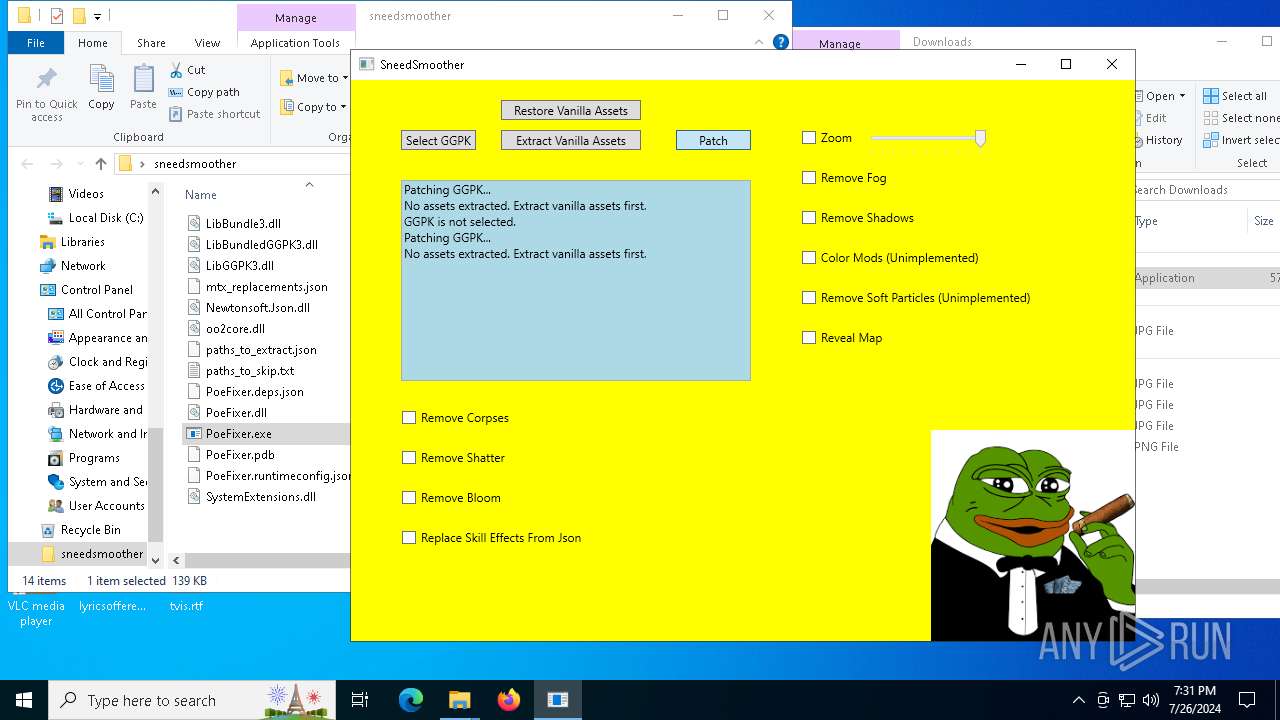Select Newtonsoft.Json.dll file
This screenshot has height=720, width=1280.
click(257, 308)
